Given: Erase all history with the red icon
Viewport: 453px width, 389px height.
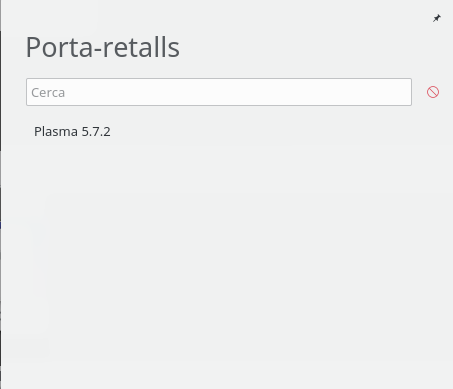Looking at the screenshot, I should [433, 92].
